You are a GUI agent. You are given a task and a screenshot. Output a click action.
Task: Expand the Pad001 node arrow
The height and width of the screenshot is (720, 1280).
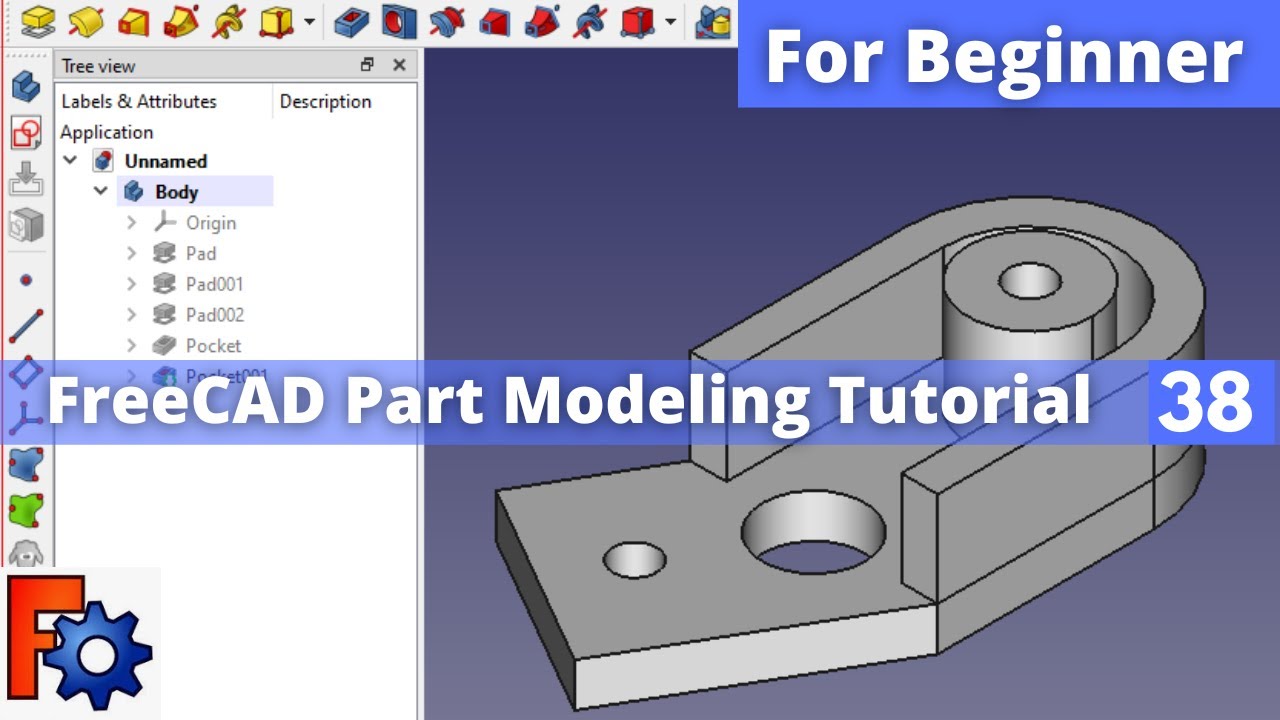tap(131, 284)
